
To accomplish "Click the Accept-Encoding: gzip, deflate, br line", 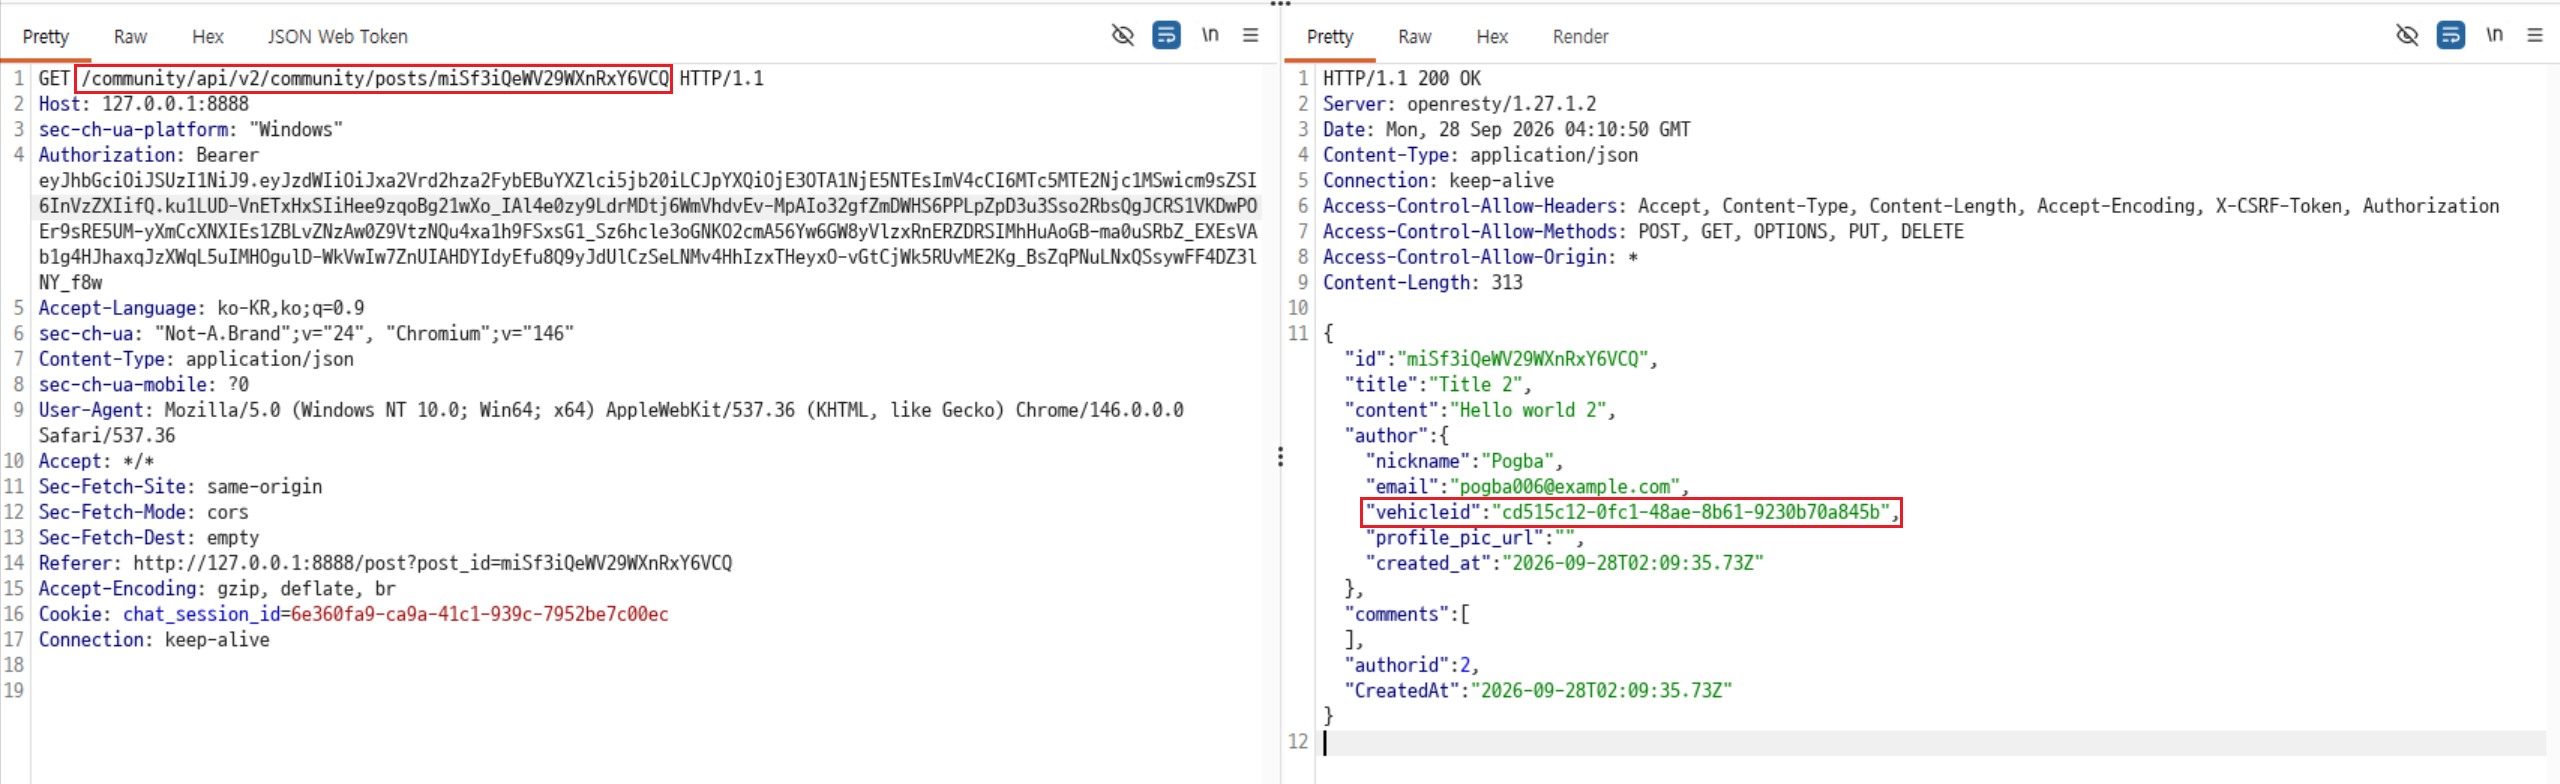I will 217,589.
